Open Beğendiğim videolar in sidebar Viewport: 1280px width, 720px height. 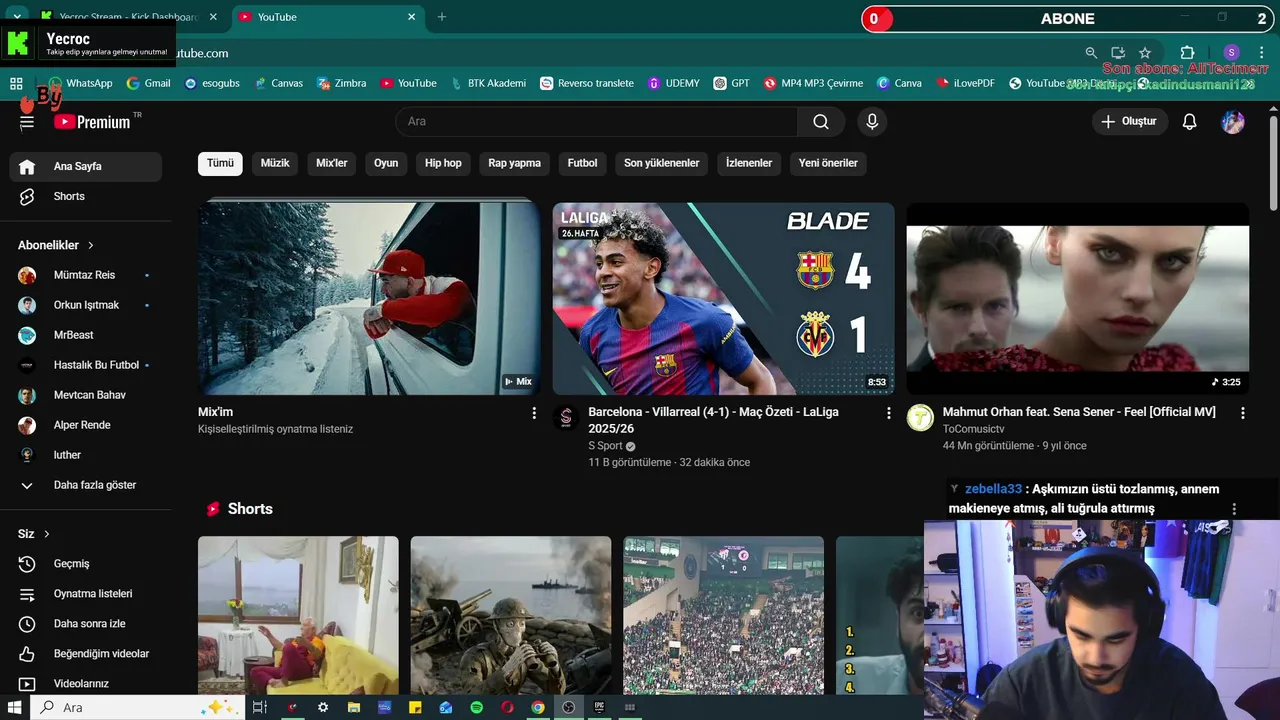click(86, 654)
